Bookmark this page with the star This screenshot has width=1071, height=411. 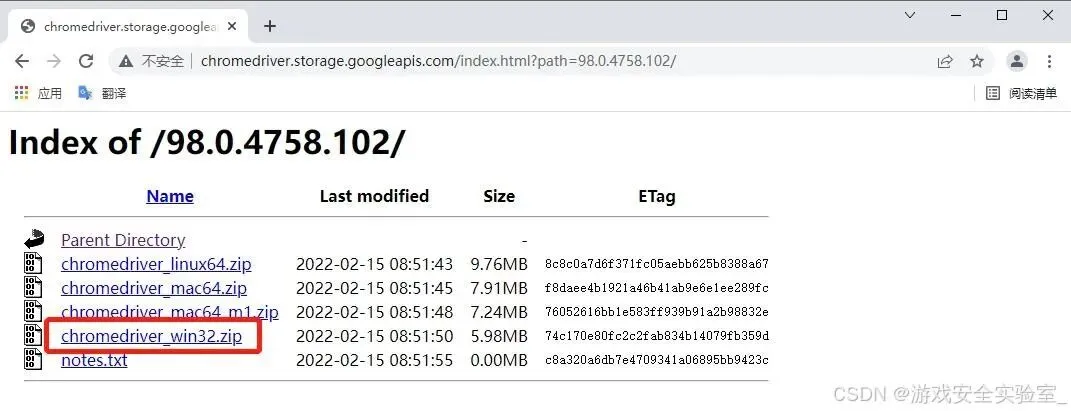pos(977,61)
